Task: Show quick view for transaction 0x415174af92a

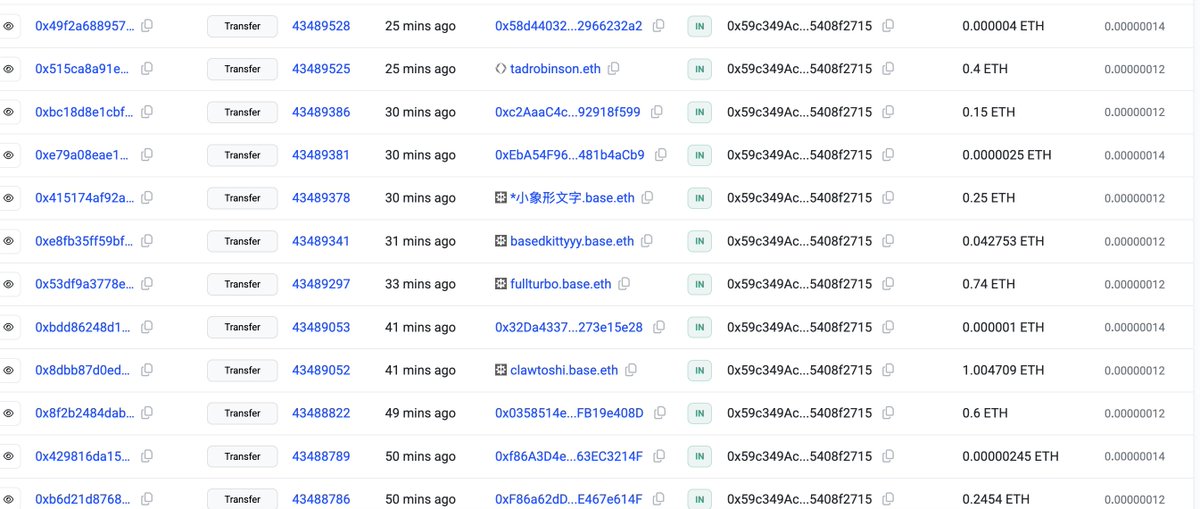Action: [8, 198]
